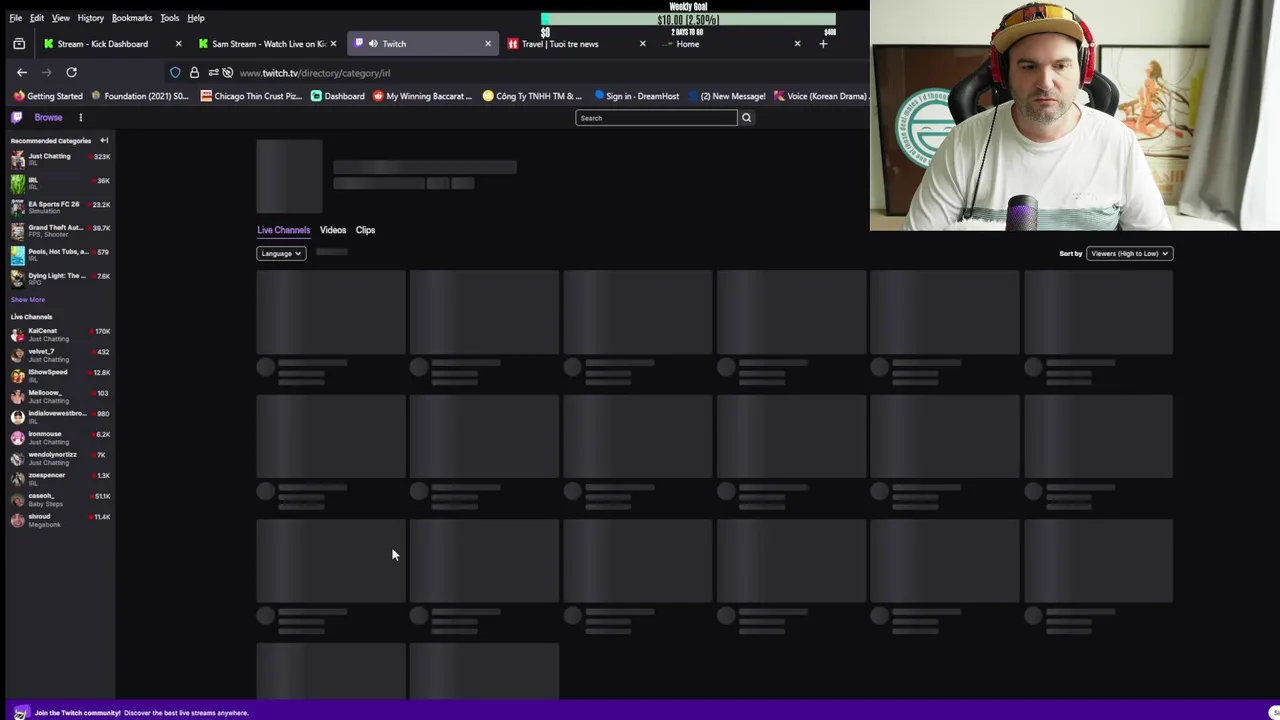View site info via the padlock icon

[194, 73]
